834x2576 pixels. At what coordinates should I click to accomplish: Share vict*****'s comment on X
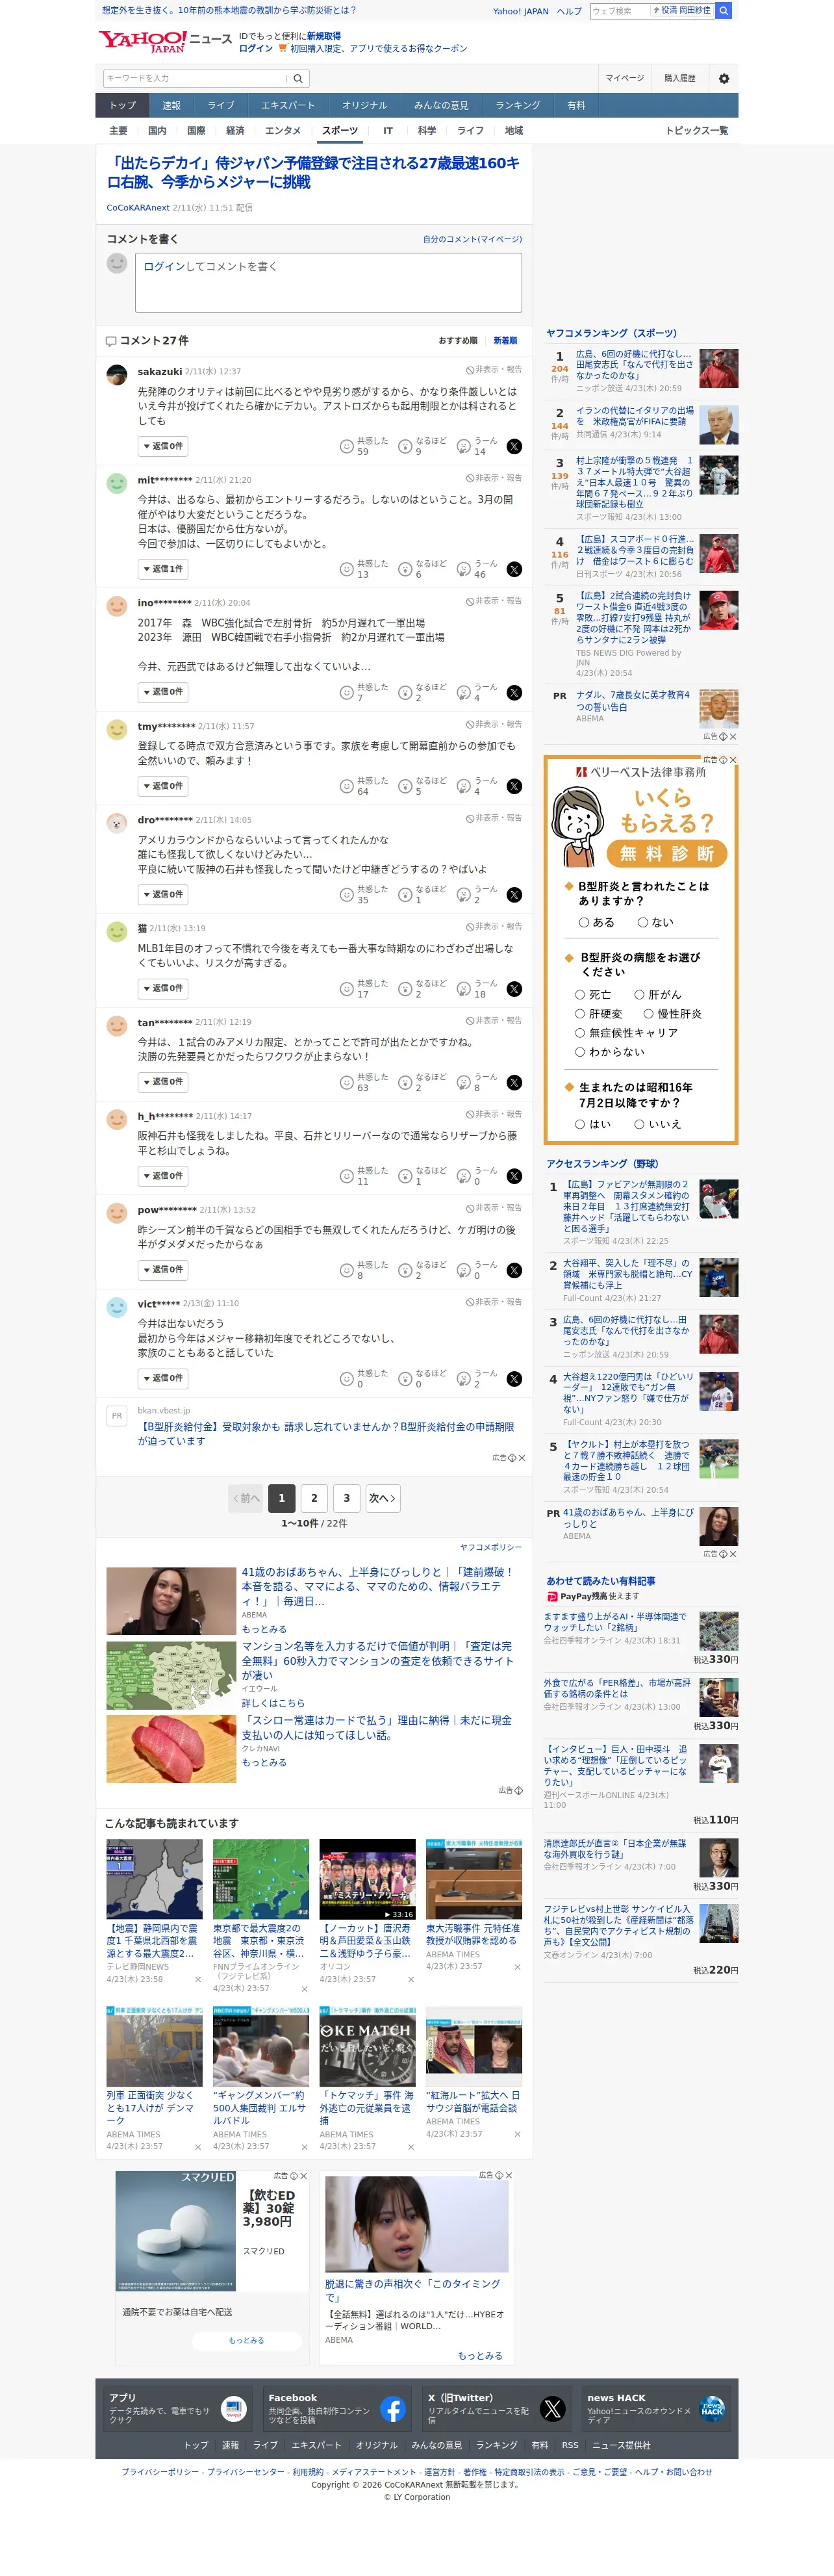pos(514,1379)
